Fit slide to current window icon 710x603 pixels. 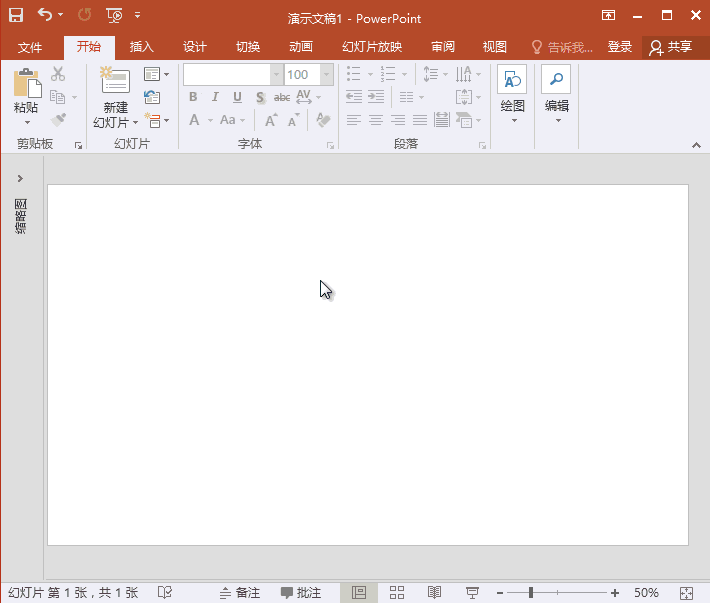point(686,593)
